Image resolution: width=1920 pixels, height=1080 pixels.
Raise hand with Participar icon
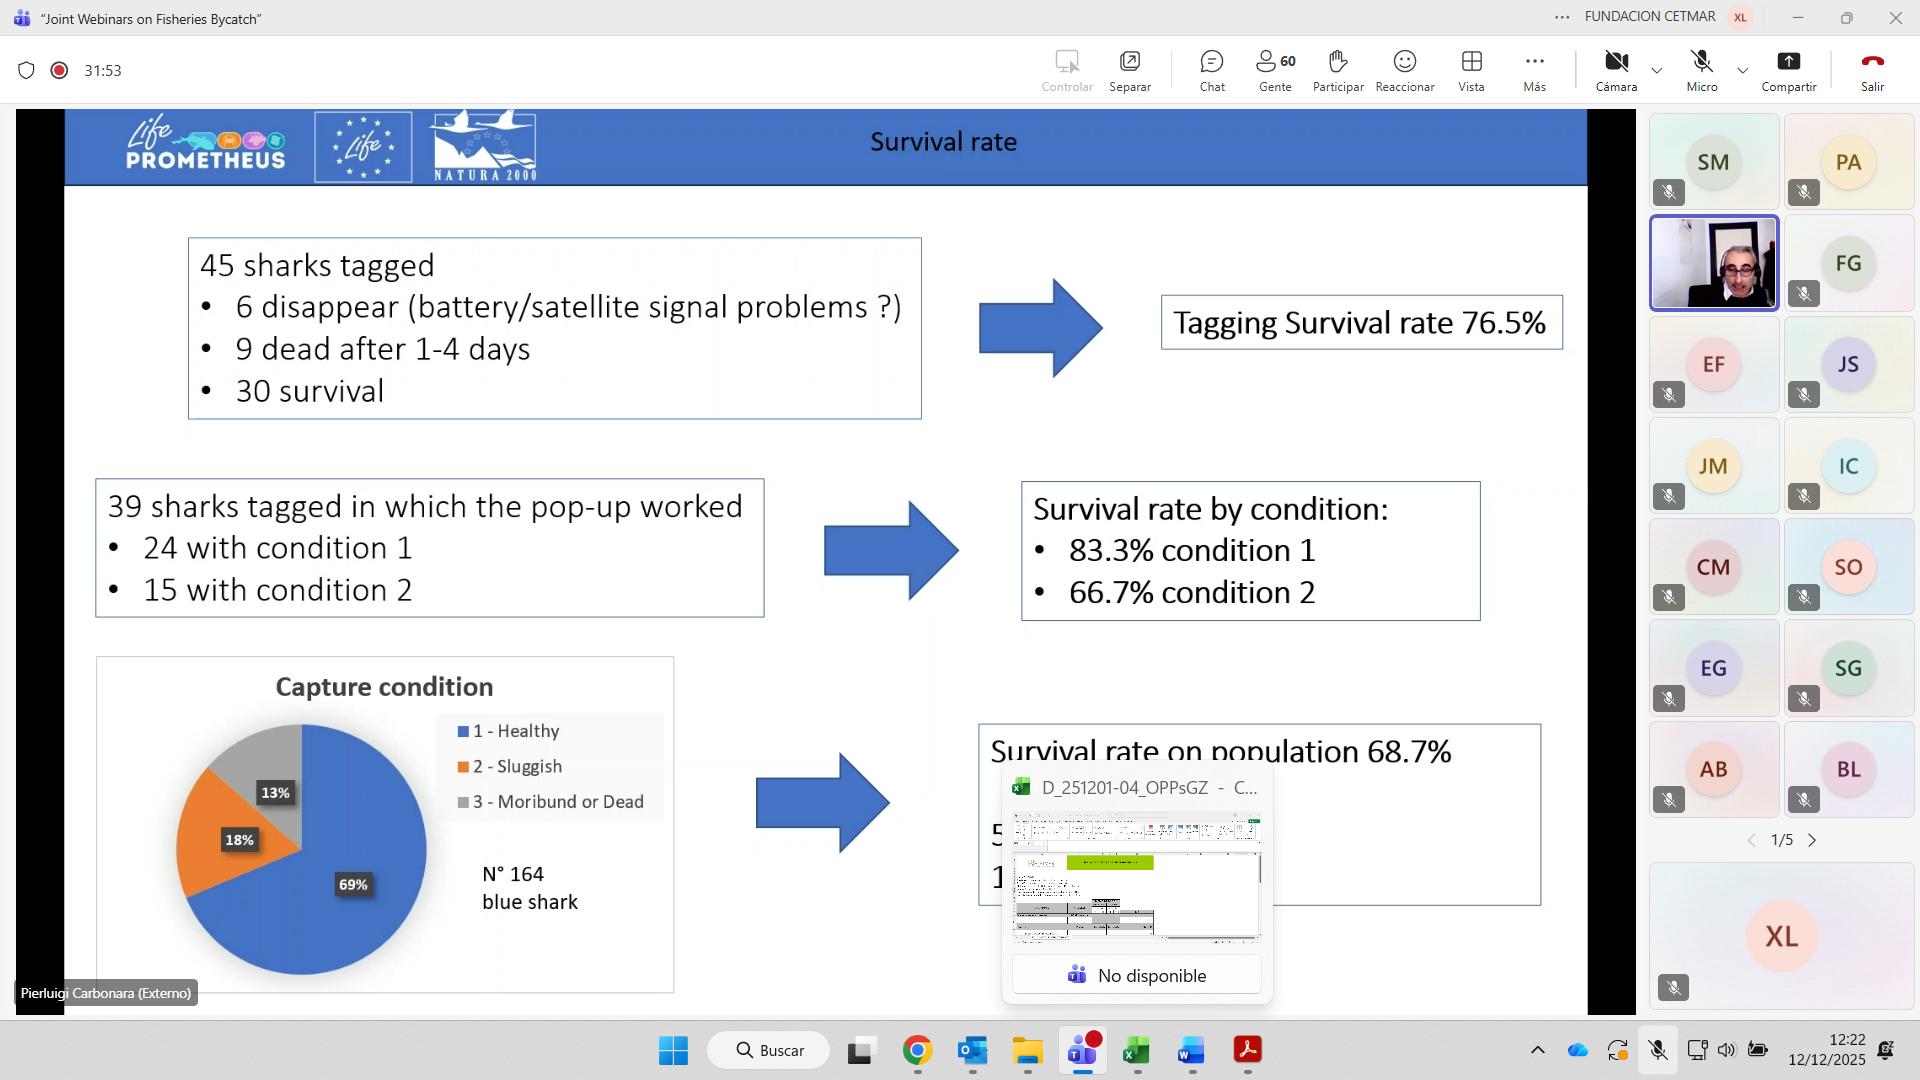pyautogui.click(x=1338, y=70)
